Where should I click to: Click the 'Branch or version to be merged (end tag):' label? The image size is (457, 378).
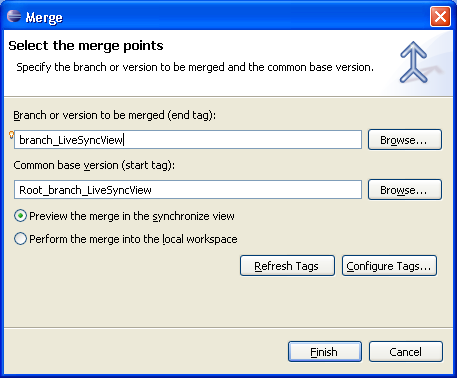114,115
